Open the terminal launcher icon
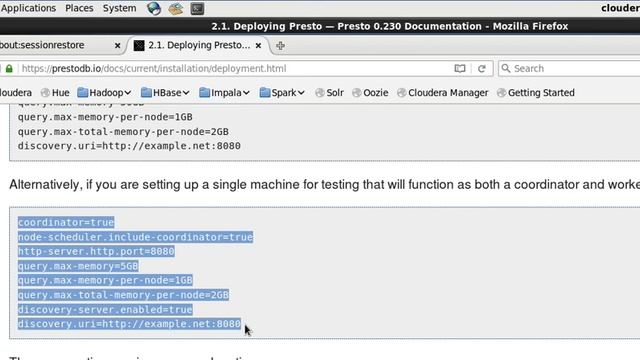This screenshot has height=360, width=640. 197,8
